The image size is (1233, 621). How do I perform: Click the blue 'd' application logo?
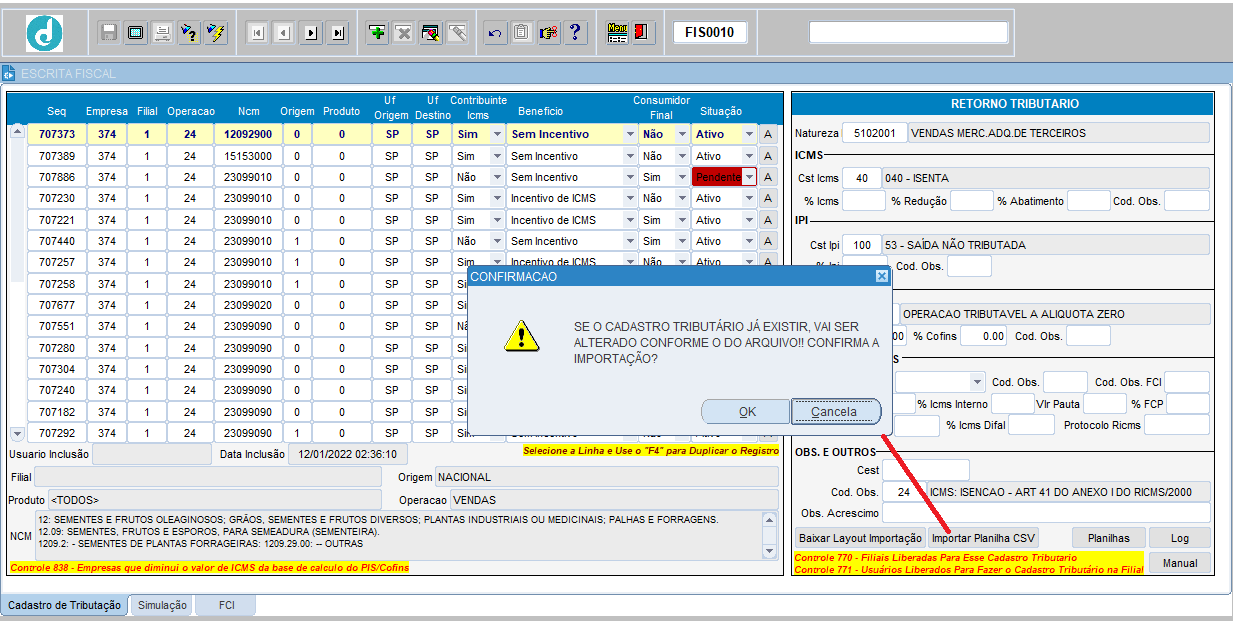45,33
